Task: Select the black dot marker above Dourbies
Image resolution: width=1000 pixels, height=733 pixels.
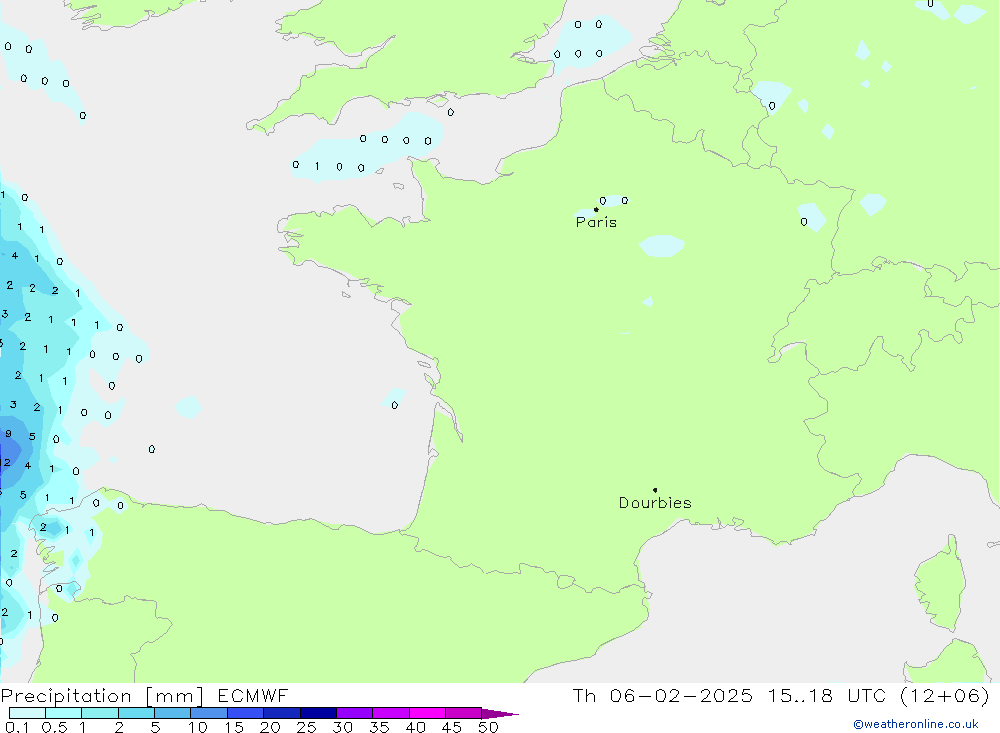Action: pyautogui.click(x=655, y=490)
